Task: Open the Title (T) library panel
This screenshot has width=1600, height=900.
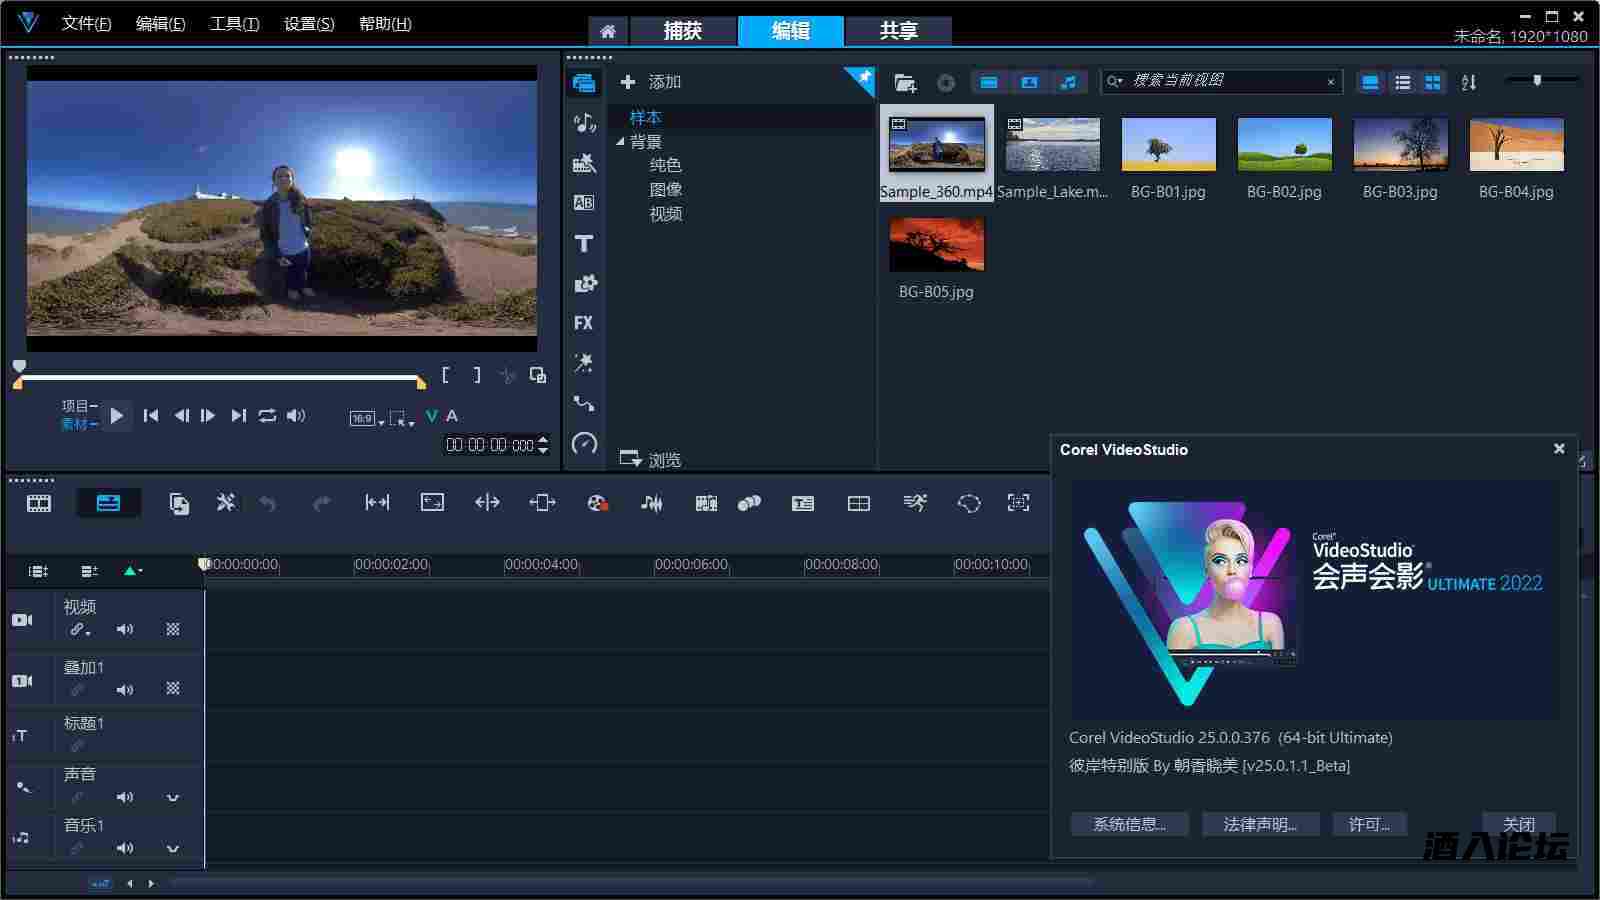Action: pyautogui.click(x=584, y=243)
